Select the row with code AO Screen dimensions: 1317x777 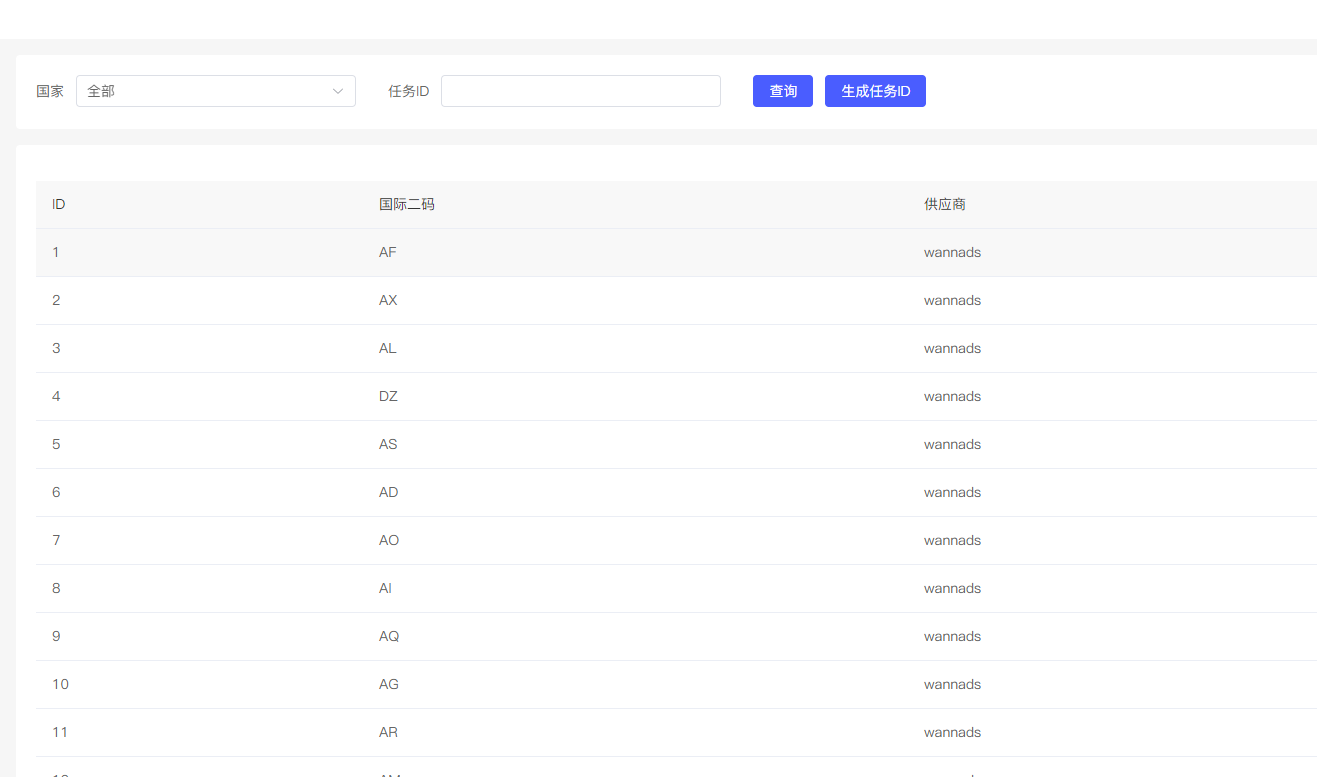click(x=388, y=540)
